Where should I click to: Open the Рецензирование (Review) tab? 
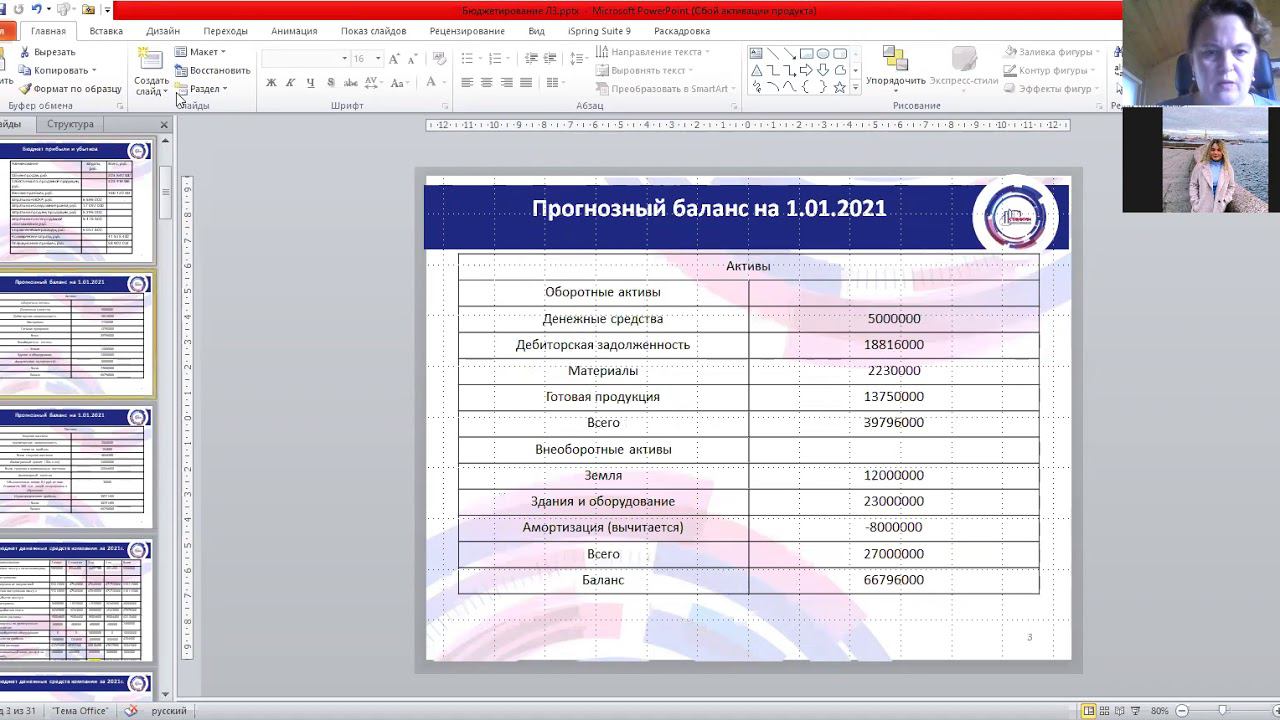click(467, 31)
